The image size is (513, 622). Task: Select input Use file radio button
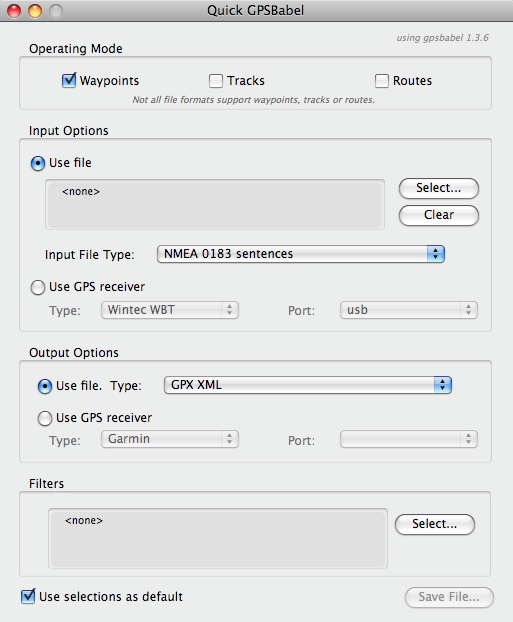(38, 163)
